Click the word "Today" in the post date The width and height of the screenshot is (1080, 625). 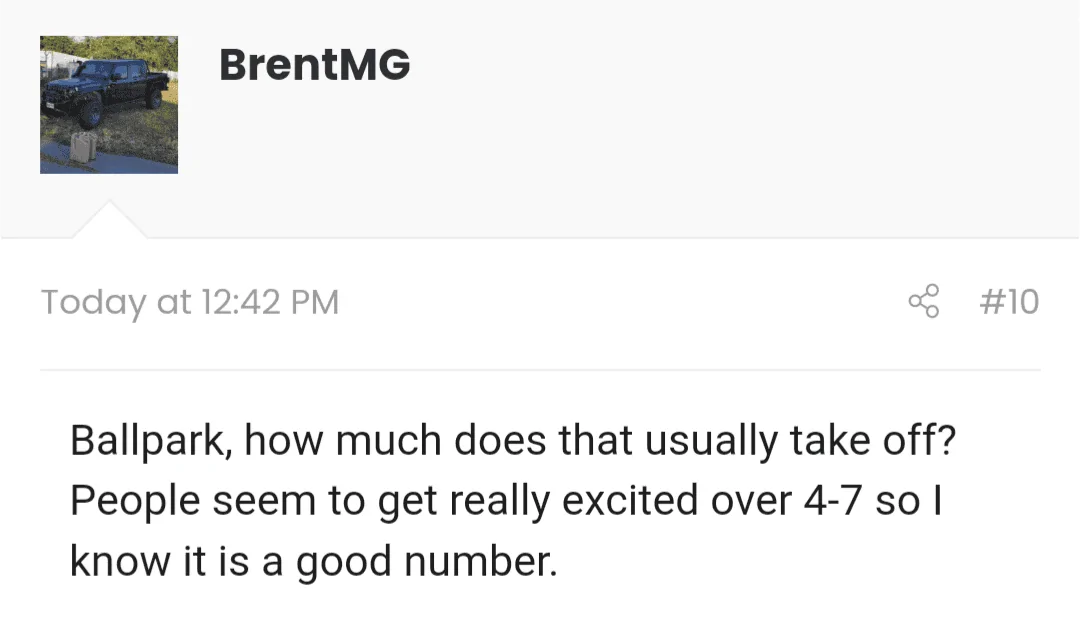[94, 303]
